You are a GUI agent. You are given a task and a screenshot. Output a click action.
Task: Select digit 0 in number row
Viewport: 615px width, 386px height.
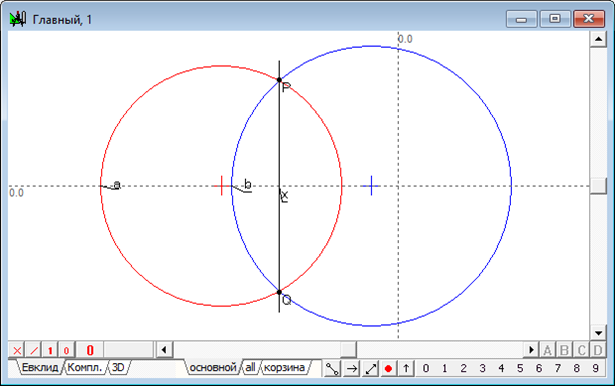click(426, 368)
